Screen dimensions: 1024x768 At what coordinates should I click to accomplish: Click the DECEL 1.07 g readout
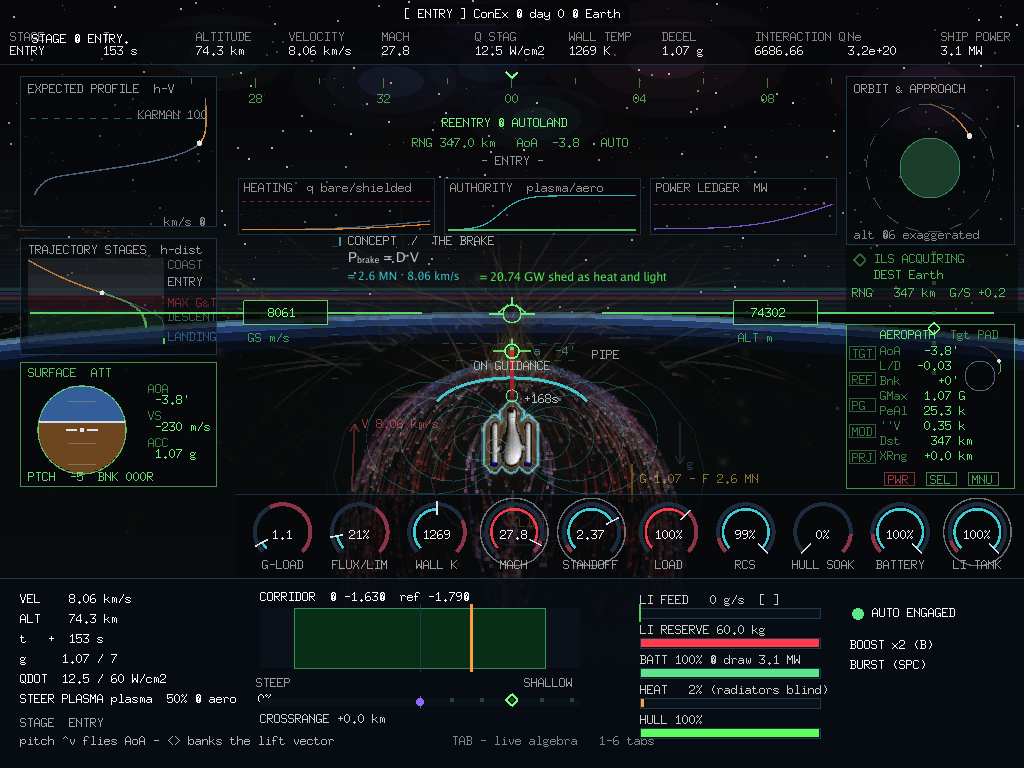[682, 44]
